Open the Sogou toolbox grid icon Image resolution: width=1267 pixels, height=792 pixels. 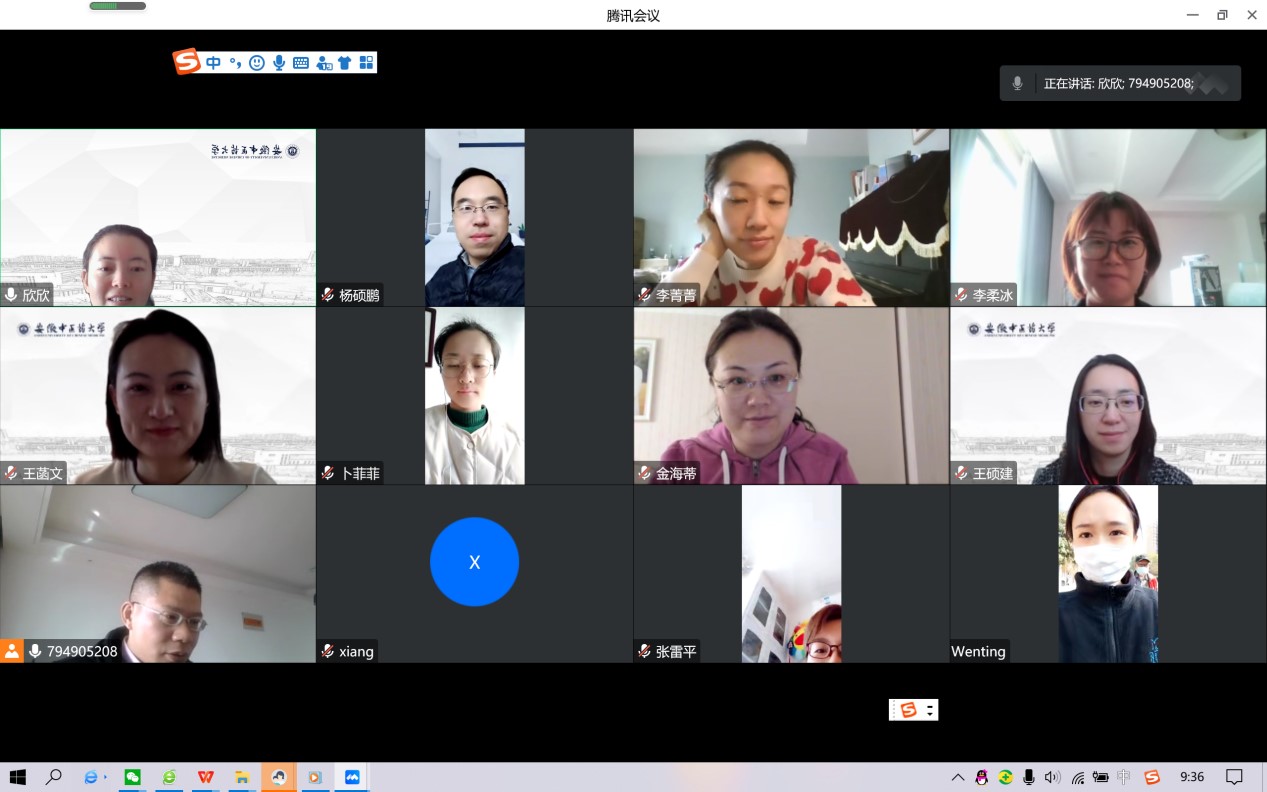pos(366,63)
